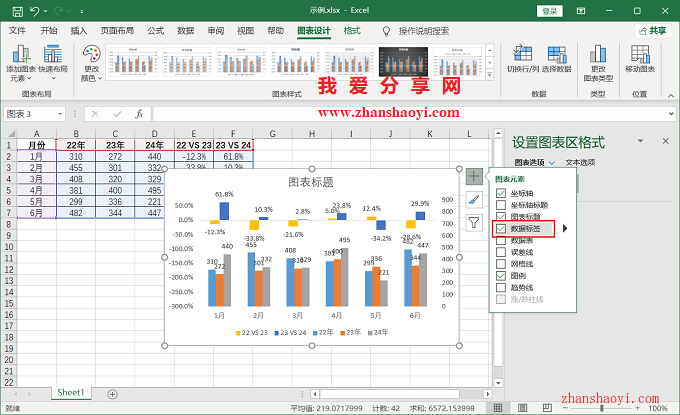Select the dark chart style thumbnail
Screen dimensions: 680x415
[403, 62]
